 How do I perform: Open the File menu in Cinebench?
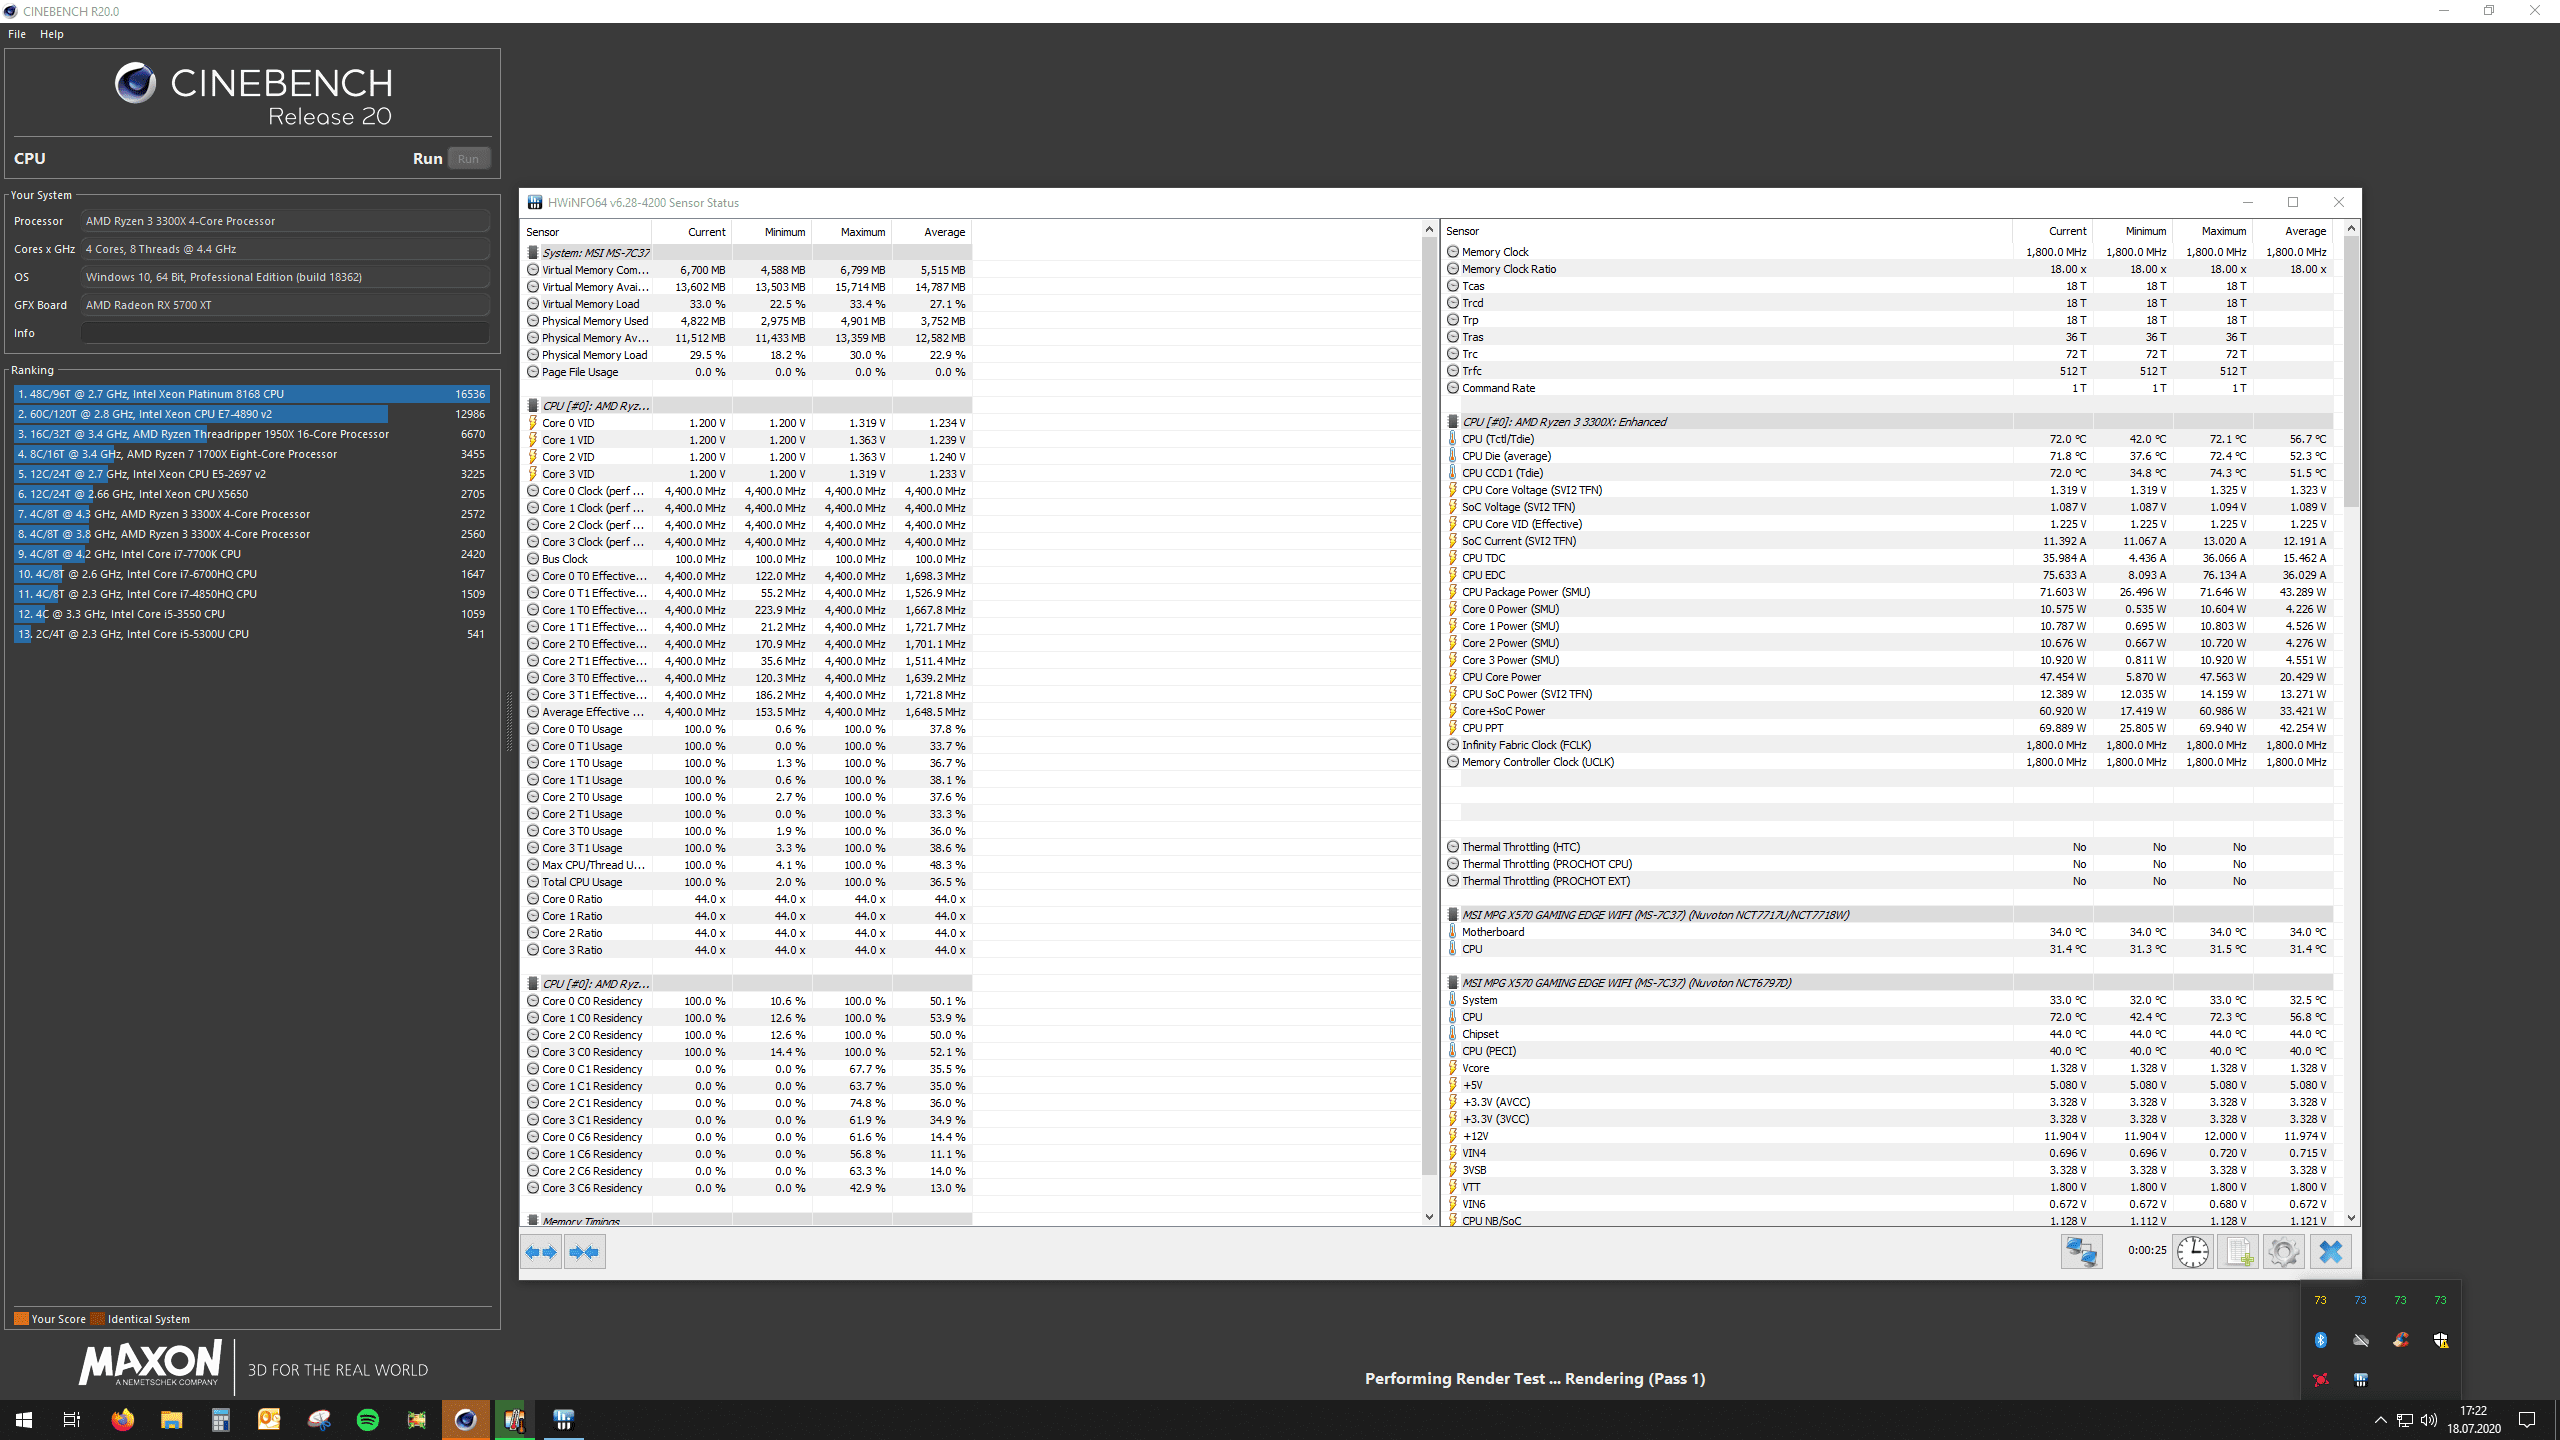click(x=17, y=34)
